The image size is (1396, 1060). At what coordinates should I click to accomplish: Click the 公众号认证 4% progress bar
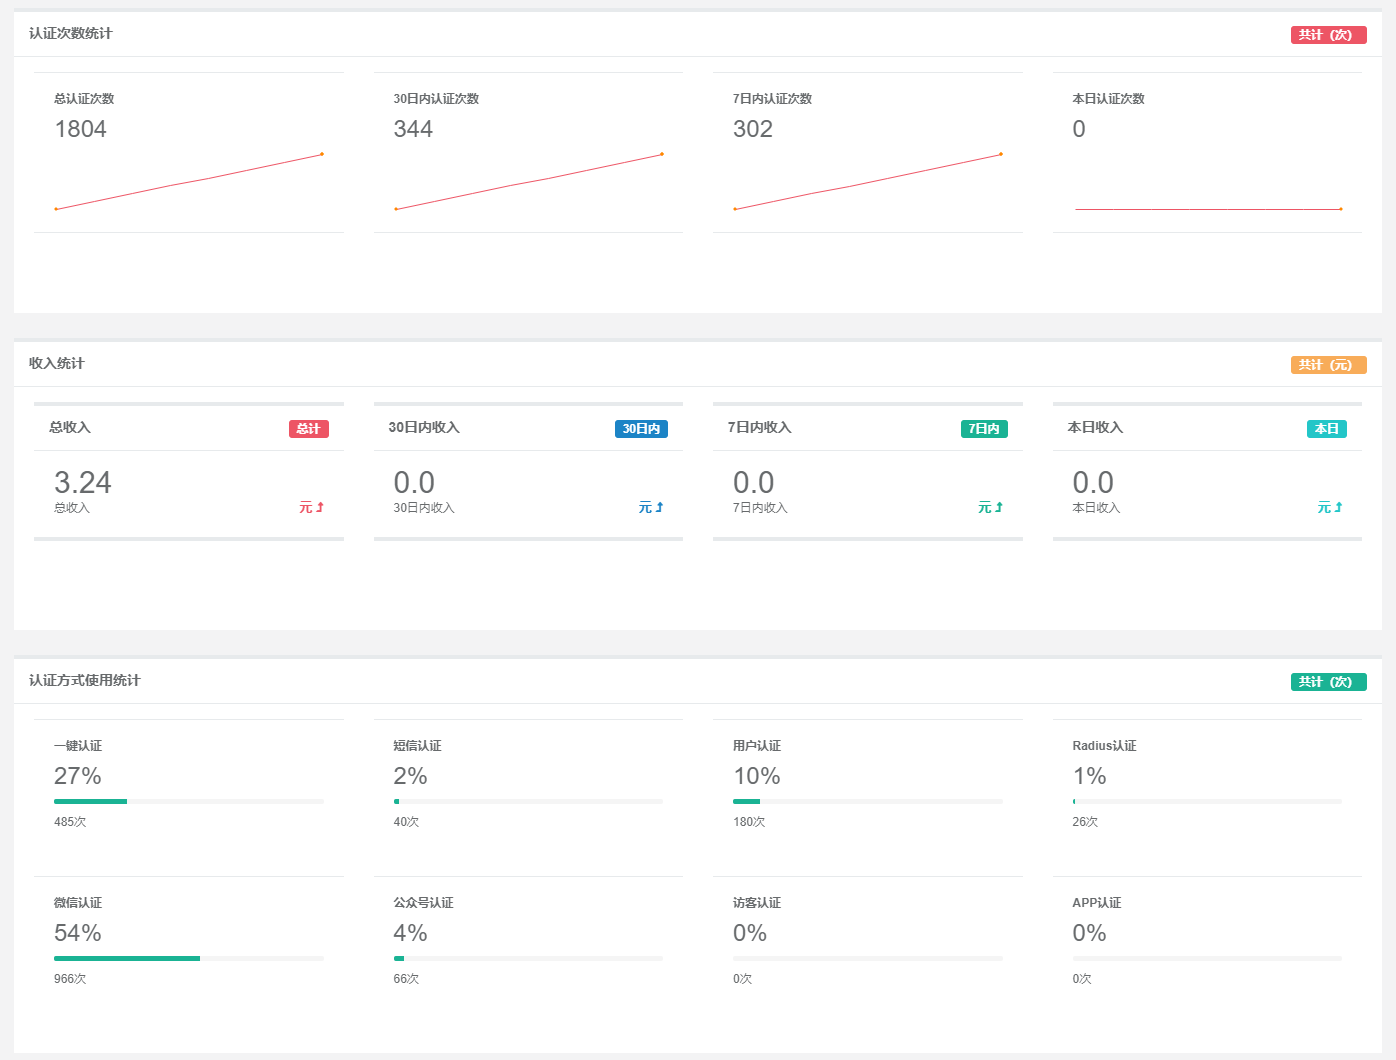(x=528, y=958)
